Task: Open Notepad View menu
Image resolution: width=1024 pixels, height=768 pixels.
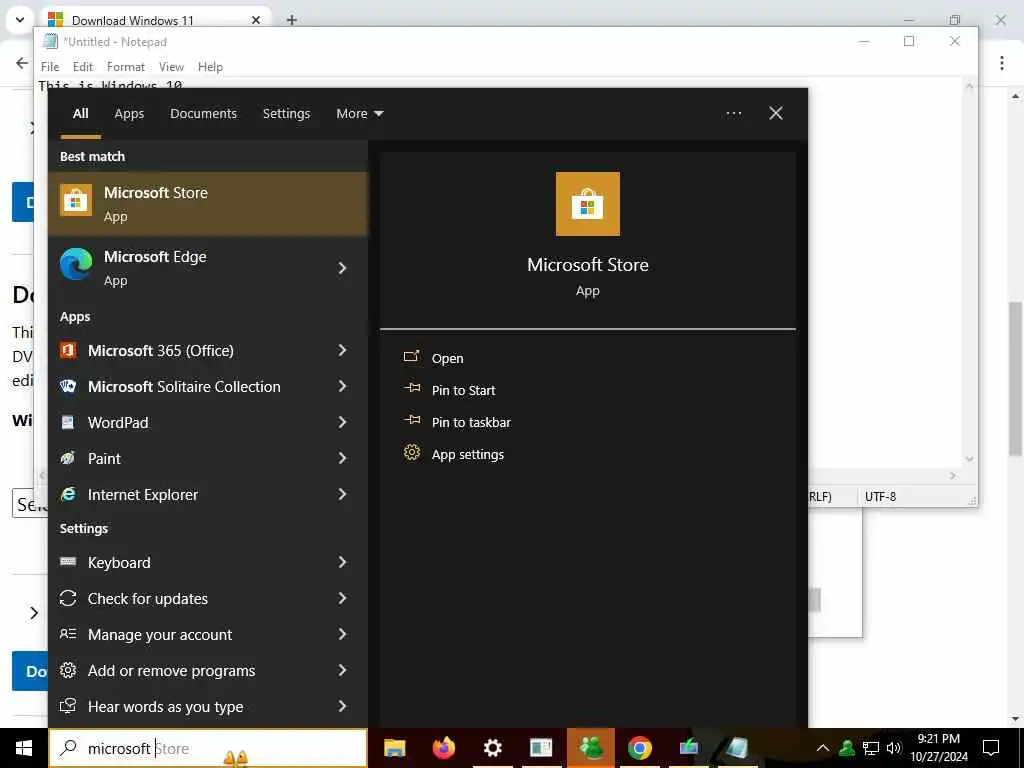Action: click(171, 67)
